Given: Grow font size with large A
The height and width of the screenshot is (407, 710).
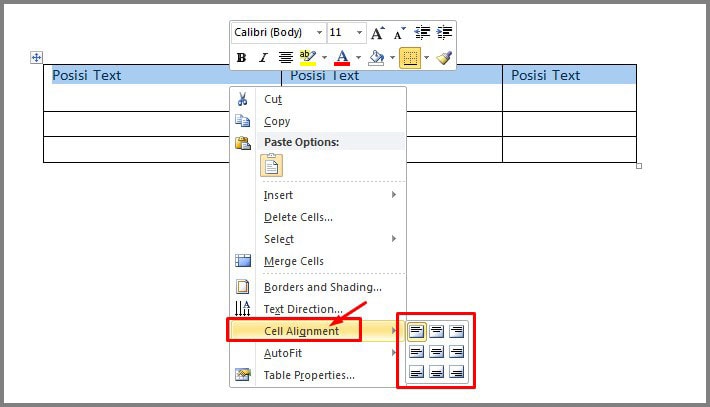Looking at the screenshot, I should click(378, 33).
